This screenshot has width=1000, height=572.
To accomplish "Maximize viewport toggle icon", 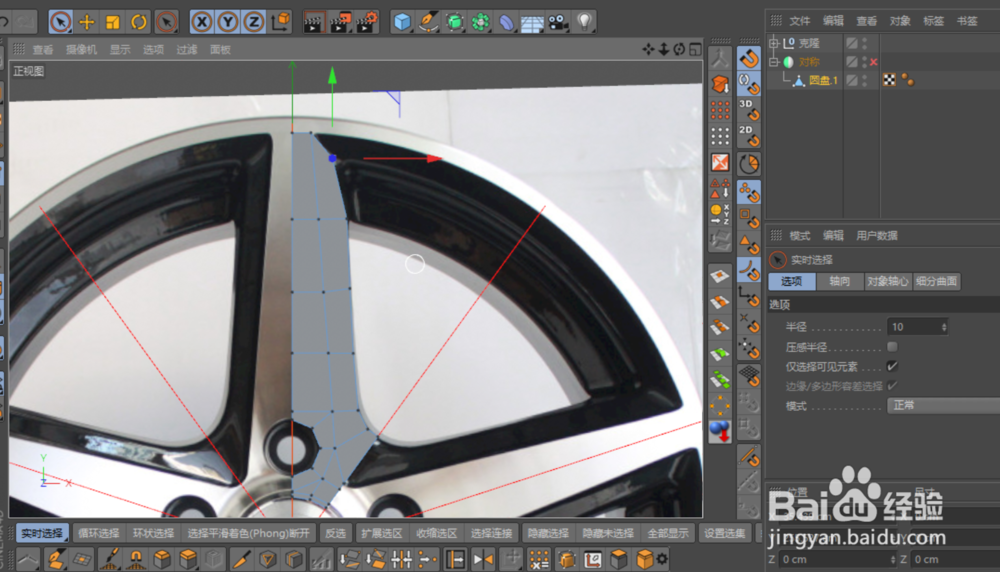I will (695, 49).
